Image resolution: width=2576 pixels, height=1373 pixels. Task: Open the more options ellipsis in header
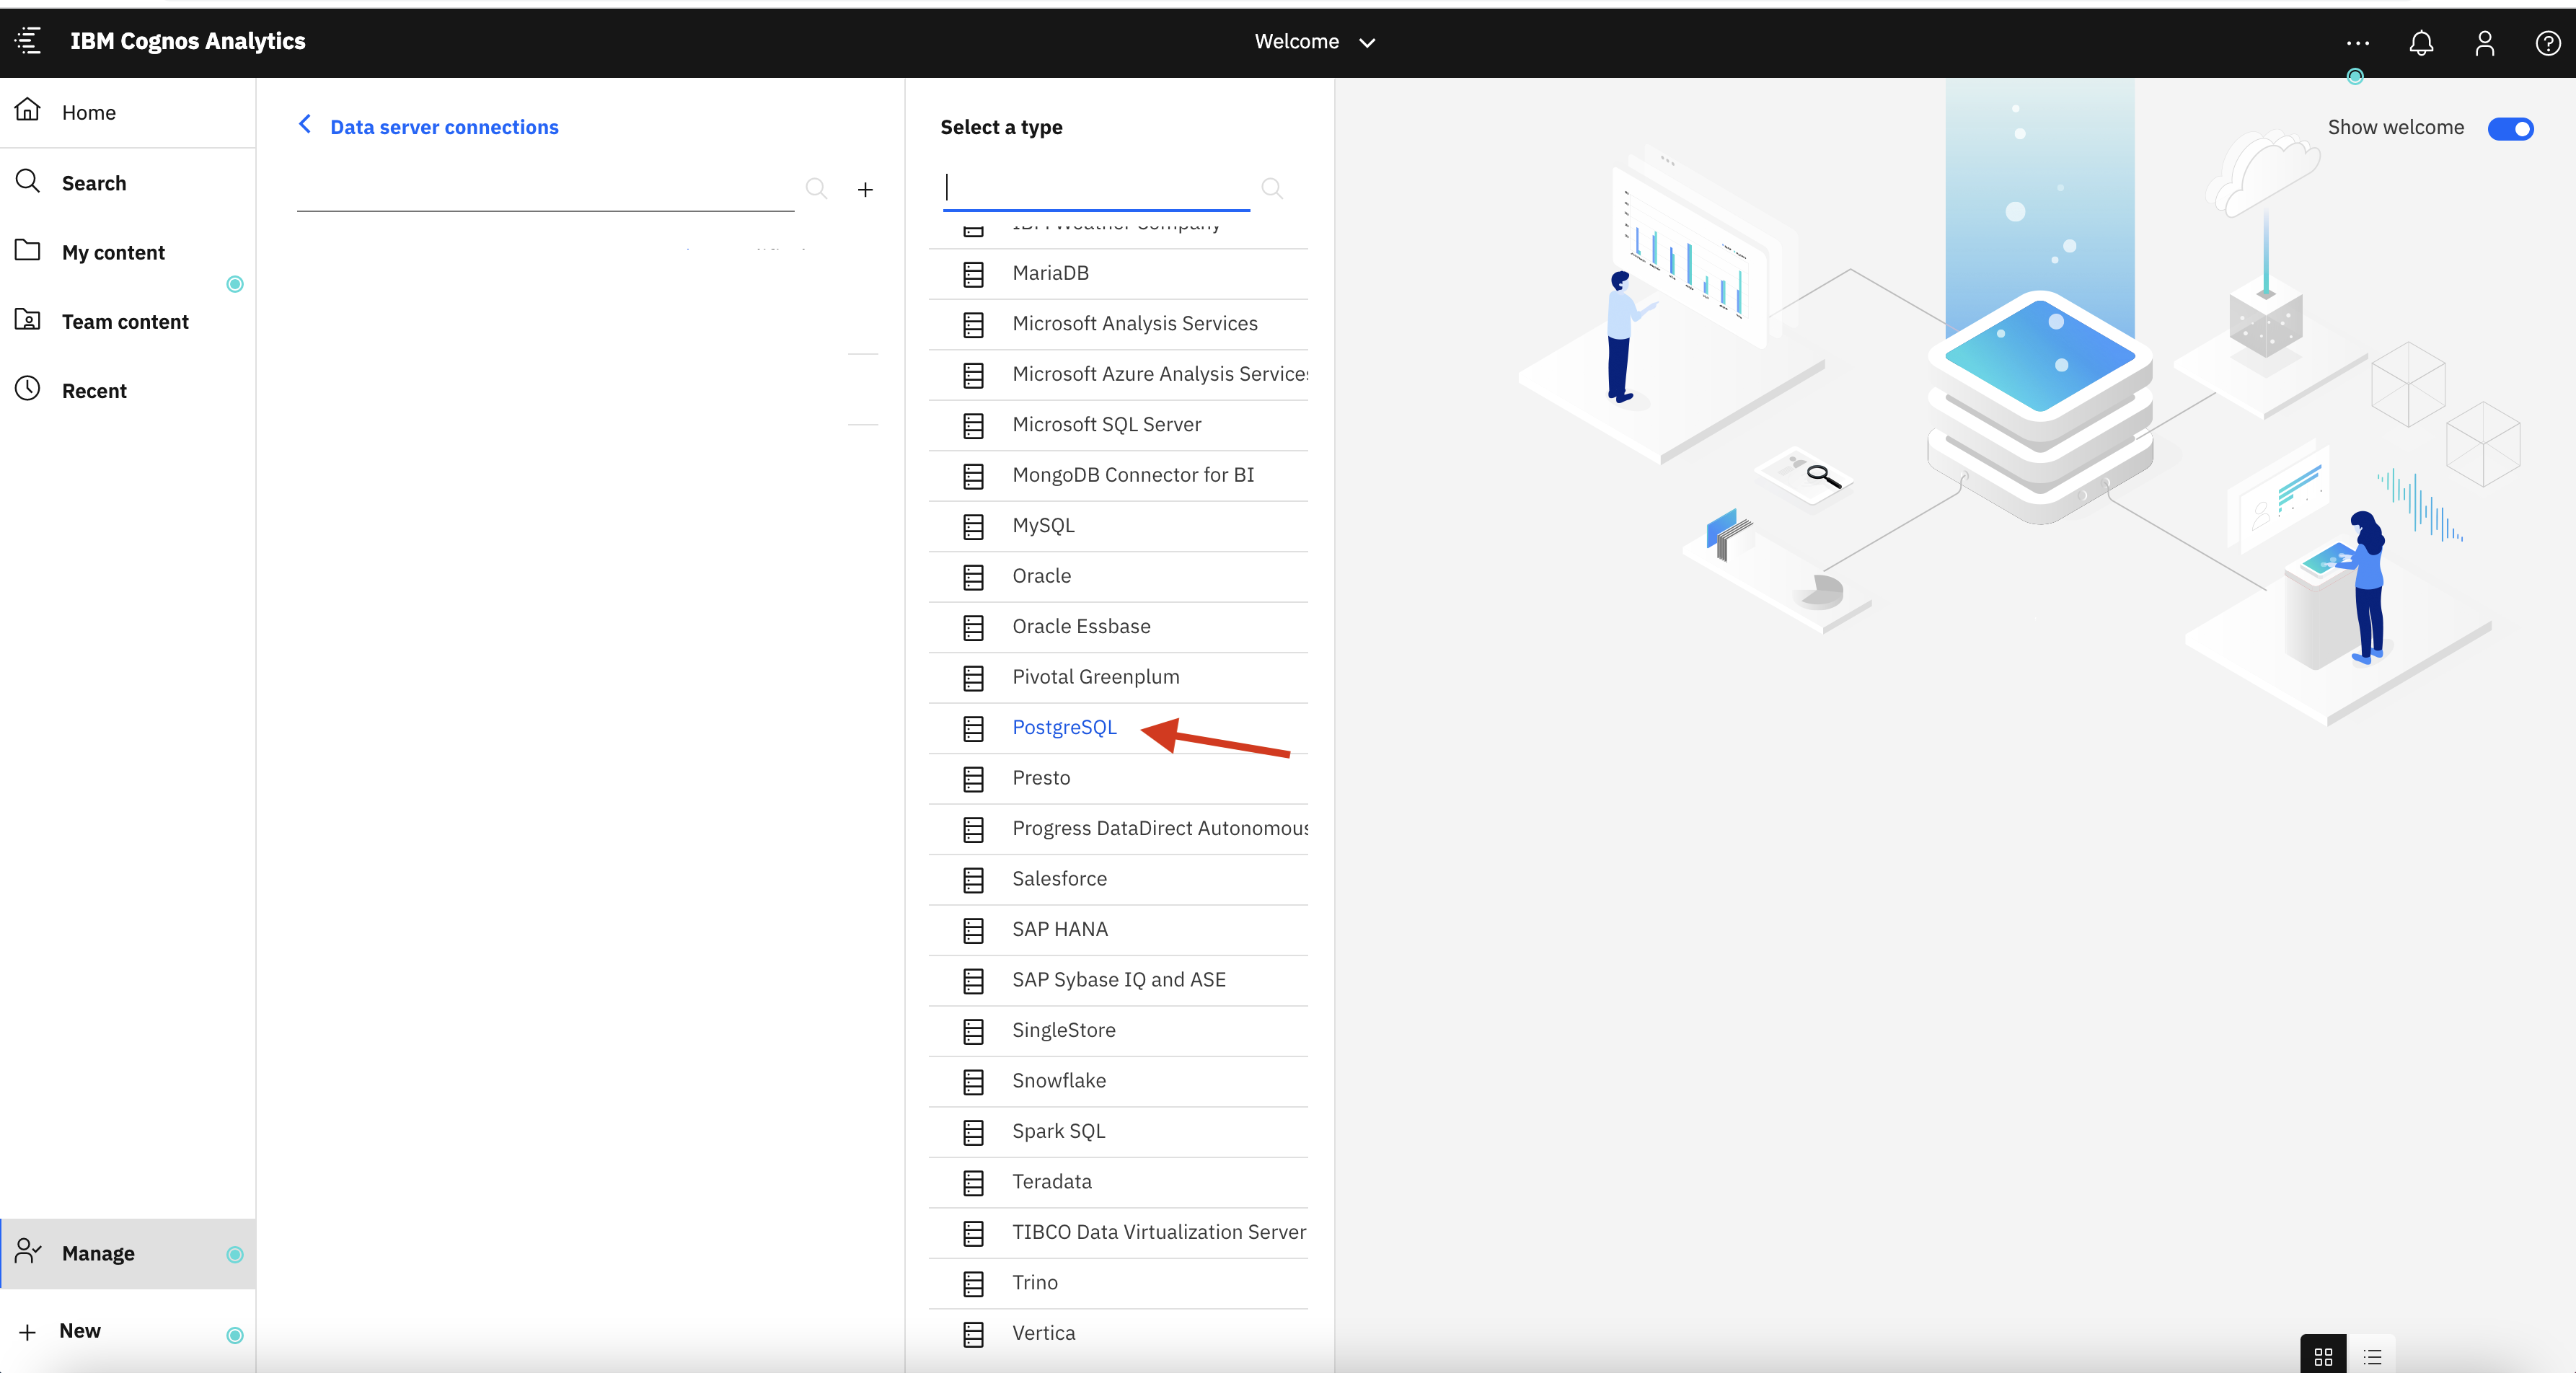pyautogui.click(x=2357, y=42)
